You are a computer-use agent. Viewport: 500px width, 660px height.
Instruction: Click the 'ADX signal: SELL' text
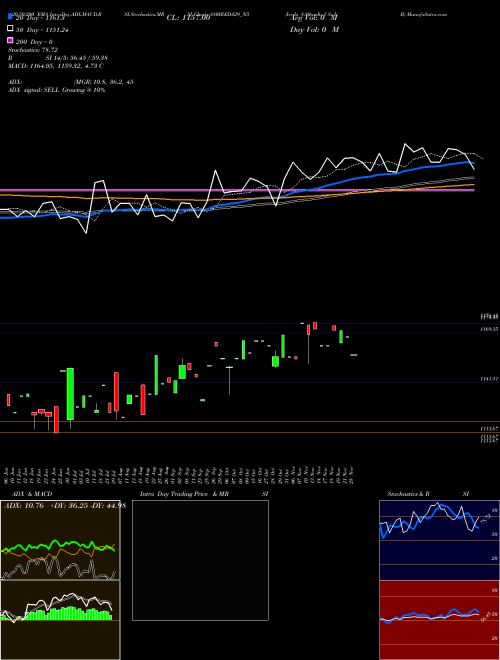pos(34,90)
